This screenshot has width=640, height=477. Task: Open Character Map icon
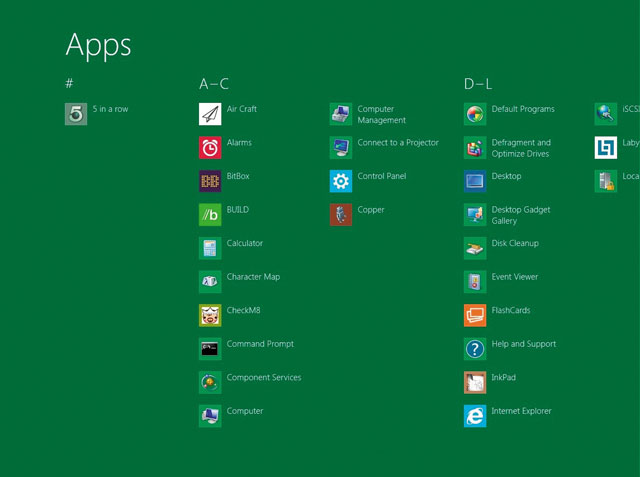(x=210, y=282)
